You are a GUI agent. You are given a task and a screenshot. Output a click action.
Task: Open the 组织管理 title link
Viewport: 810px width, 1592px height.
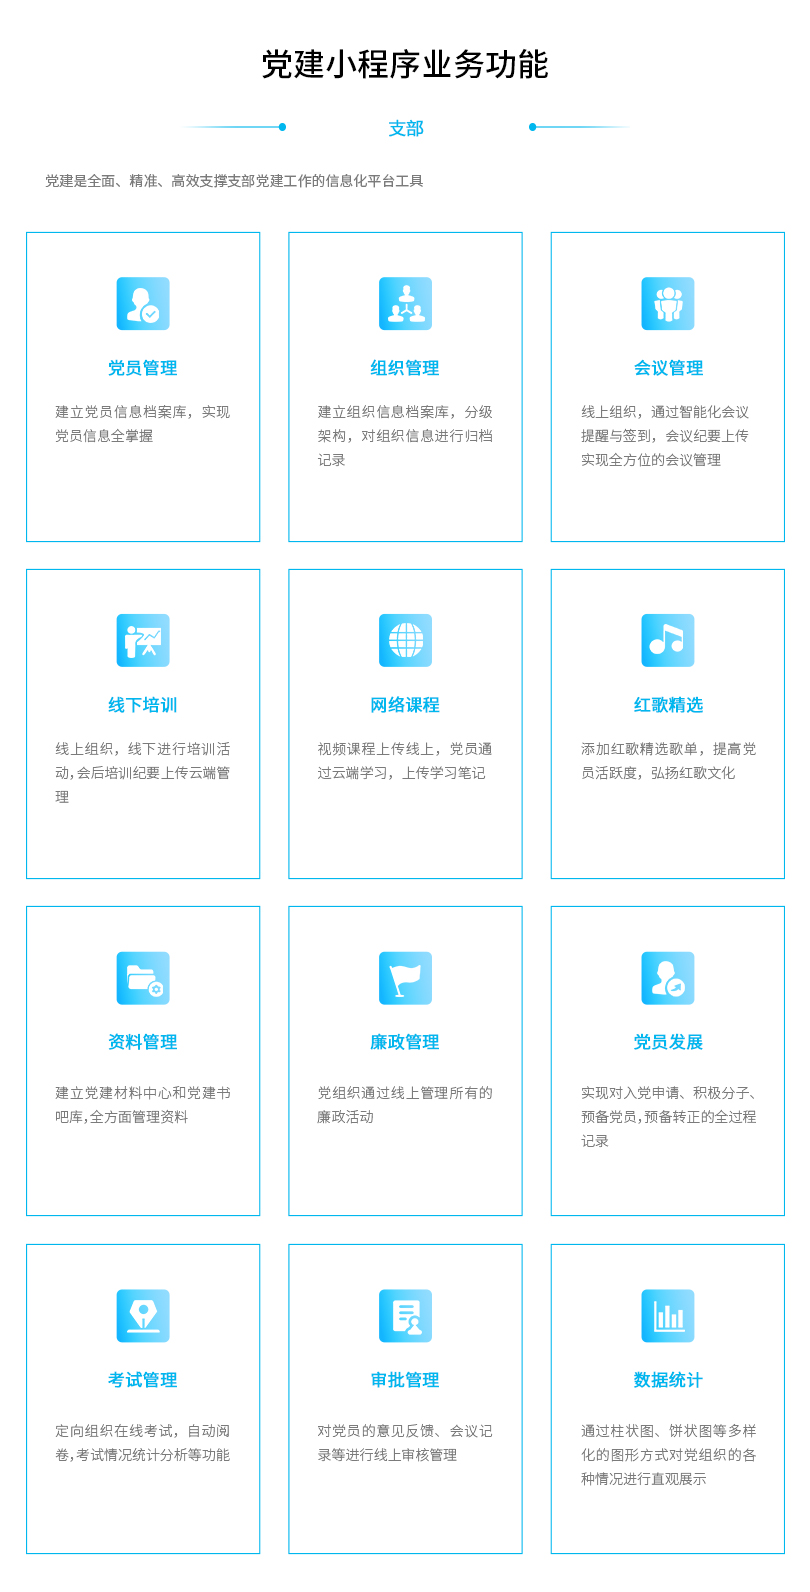(x=405, y=368)
